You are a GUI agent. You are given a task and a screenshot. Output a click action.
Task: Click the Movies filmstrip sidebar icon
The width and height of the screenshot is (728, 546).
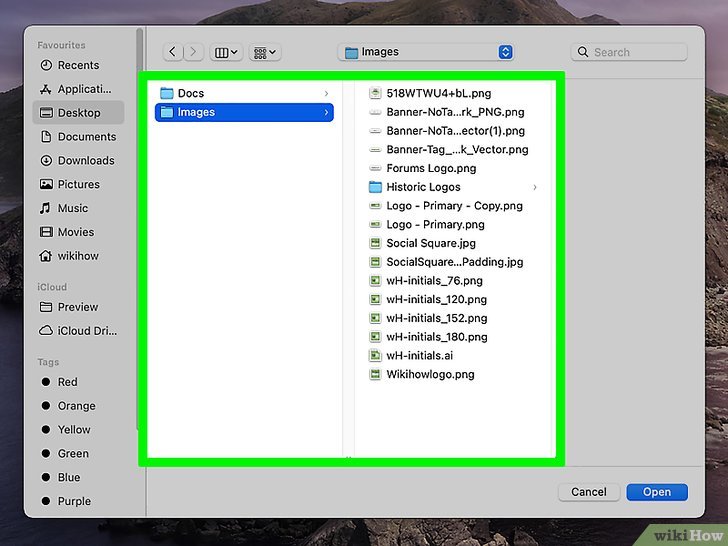[46, 232]
